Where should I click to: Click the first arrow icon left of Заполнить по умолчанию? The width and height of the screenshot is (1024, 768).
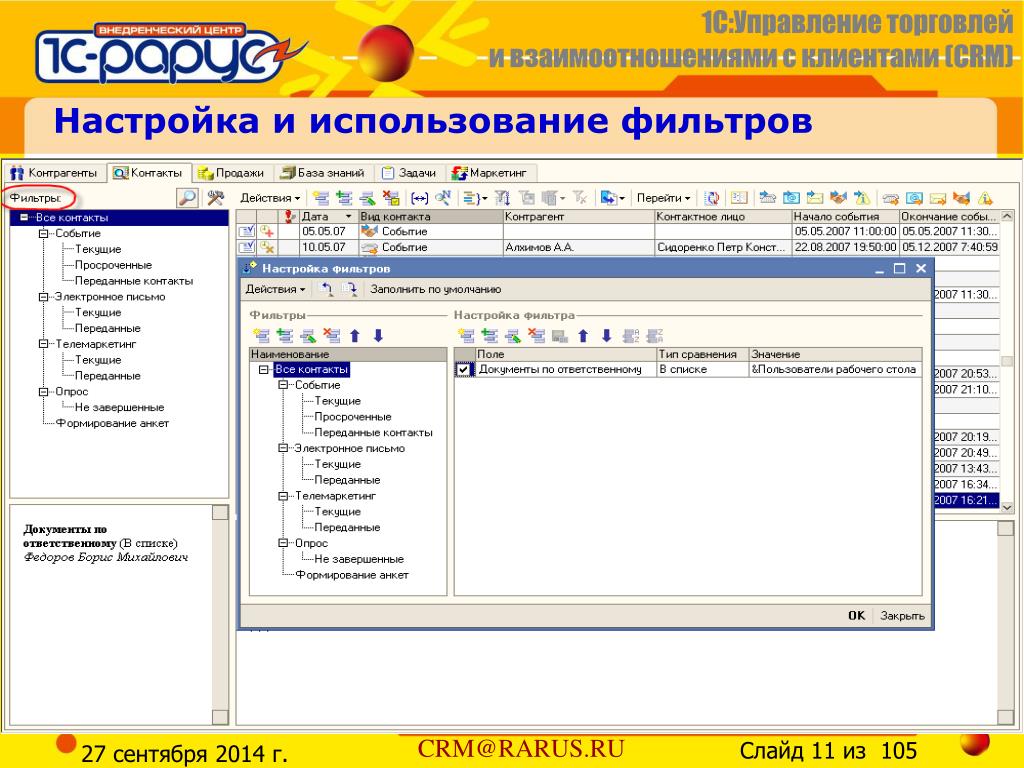[x=325, y=289]
